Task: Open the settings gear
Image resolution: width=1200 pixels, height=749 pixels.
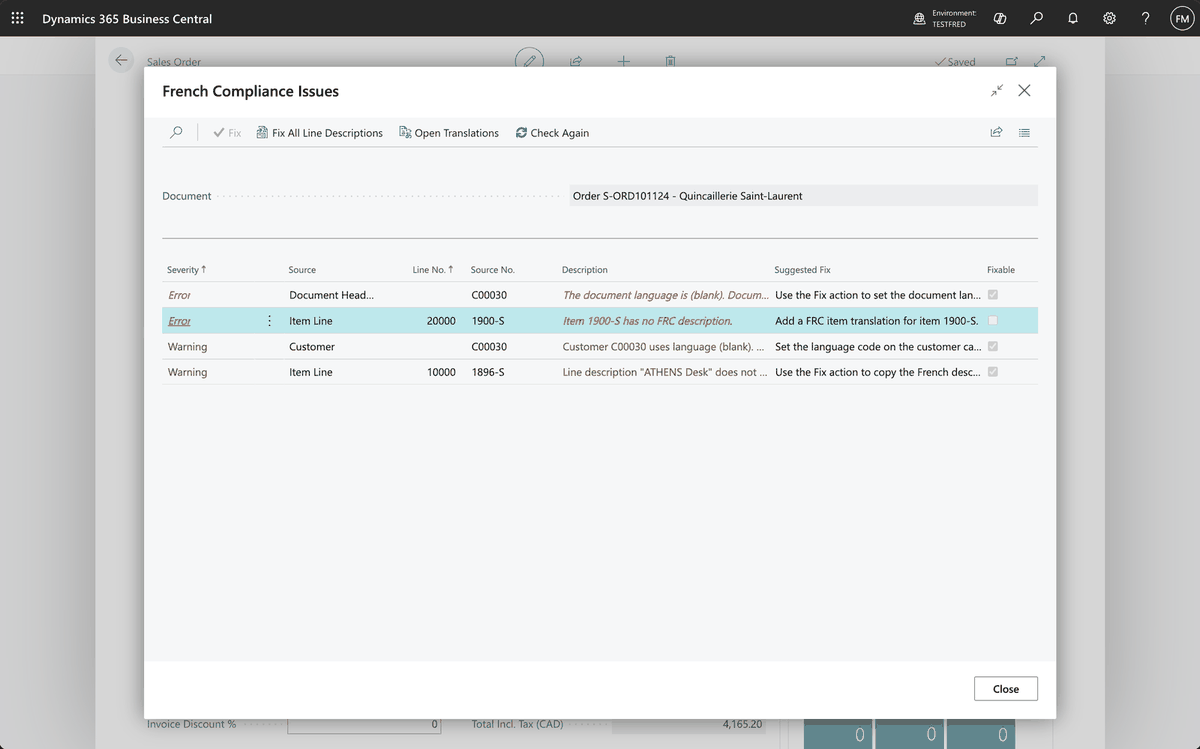Action: click(x=1109, y=19)
